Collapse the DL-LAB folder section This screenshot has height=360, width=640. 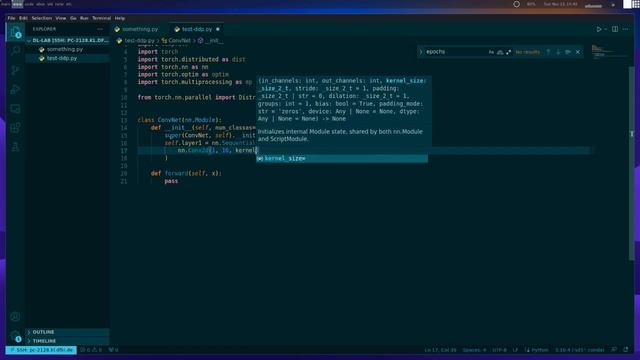click(x=68, y=40)
